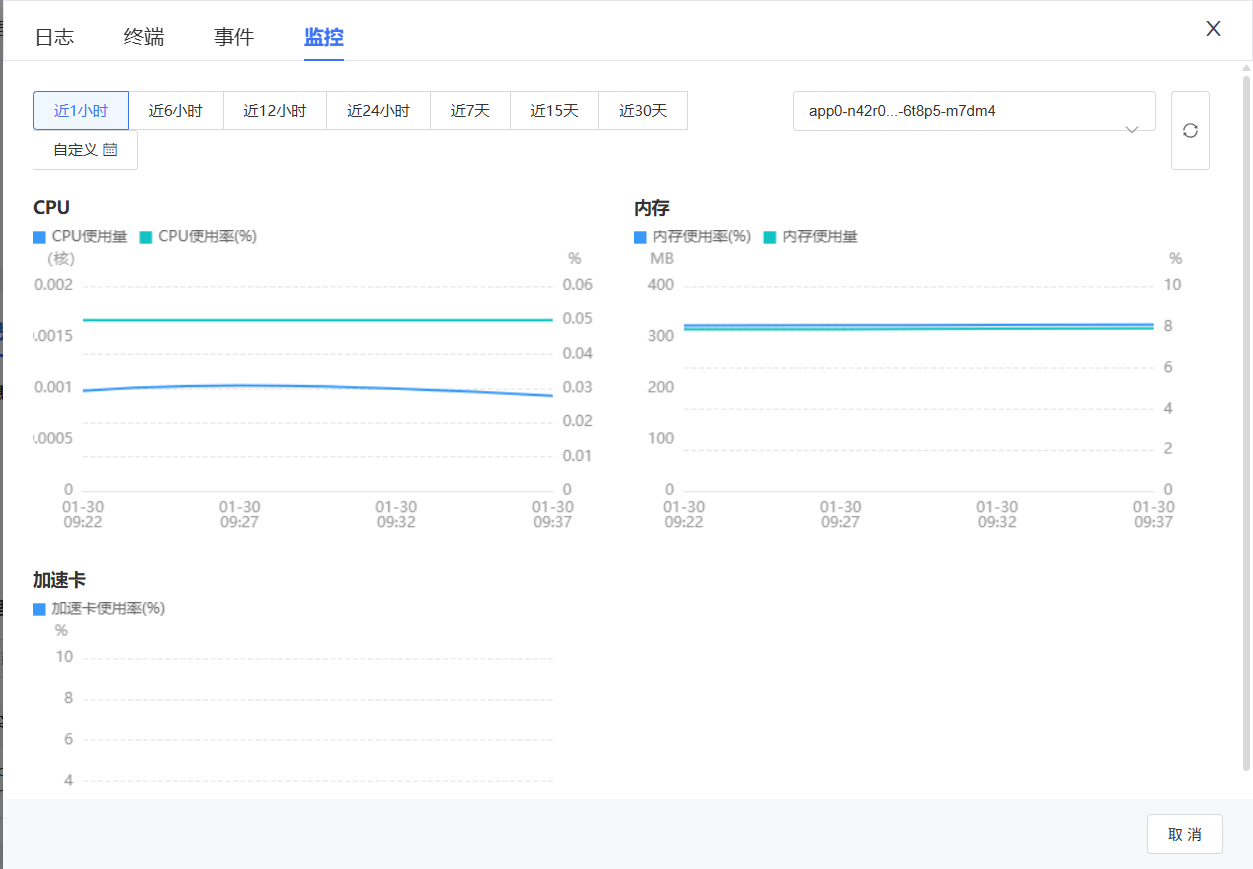This screenshot has width=1253, height=869.
Task: Click the 取消 button
Action: [x=1185, y=834]
